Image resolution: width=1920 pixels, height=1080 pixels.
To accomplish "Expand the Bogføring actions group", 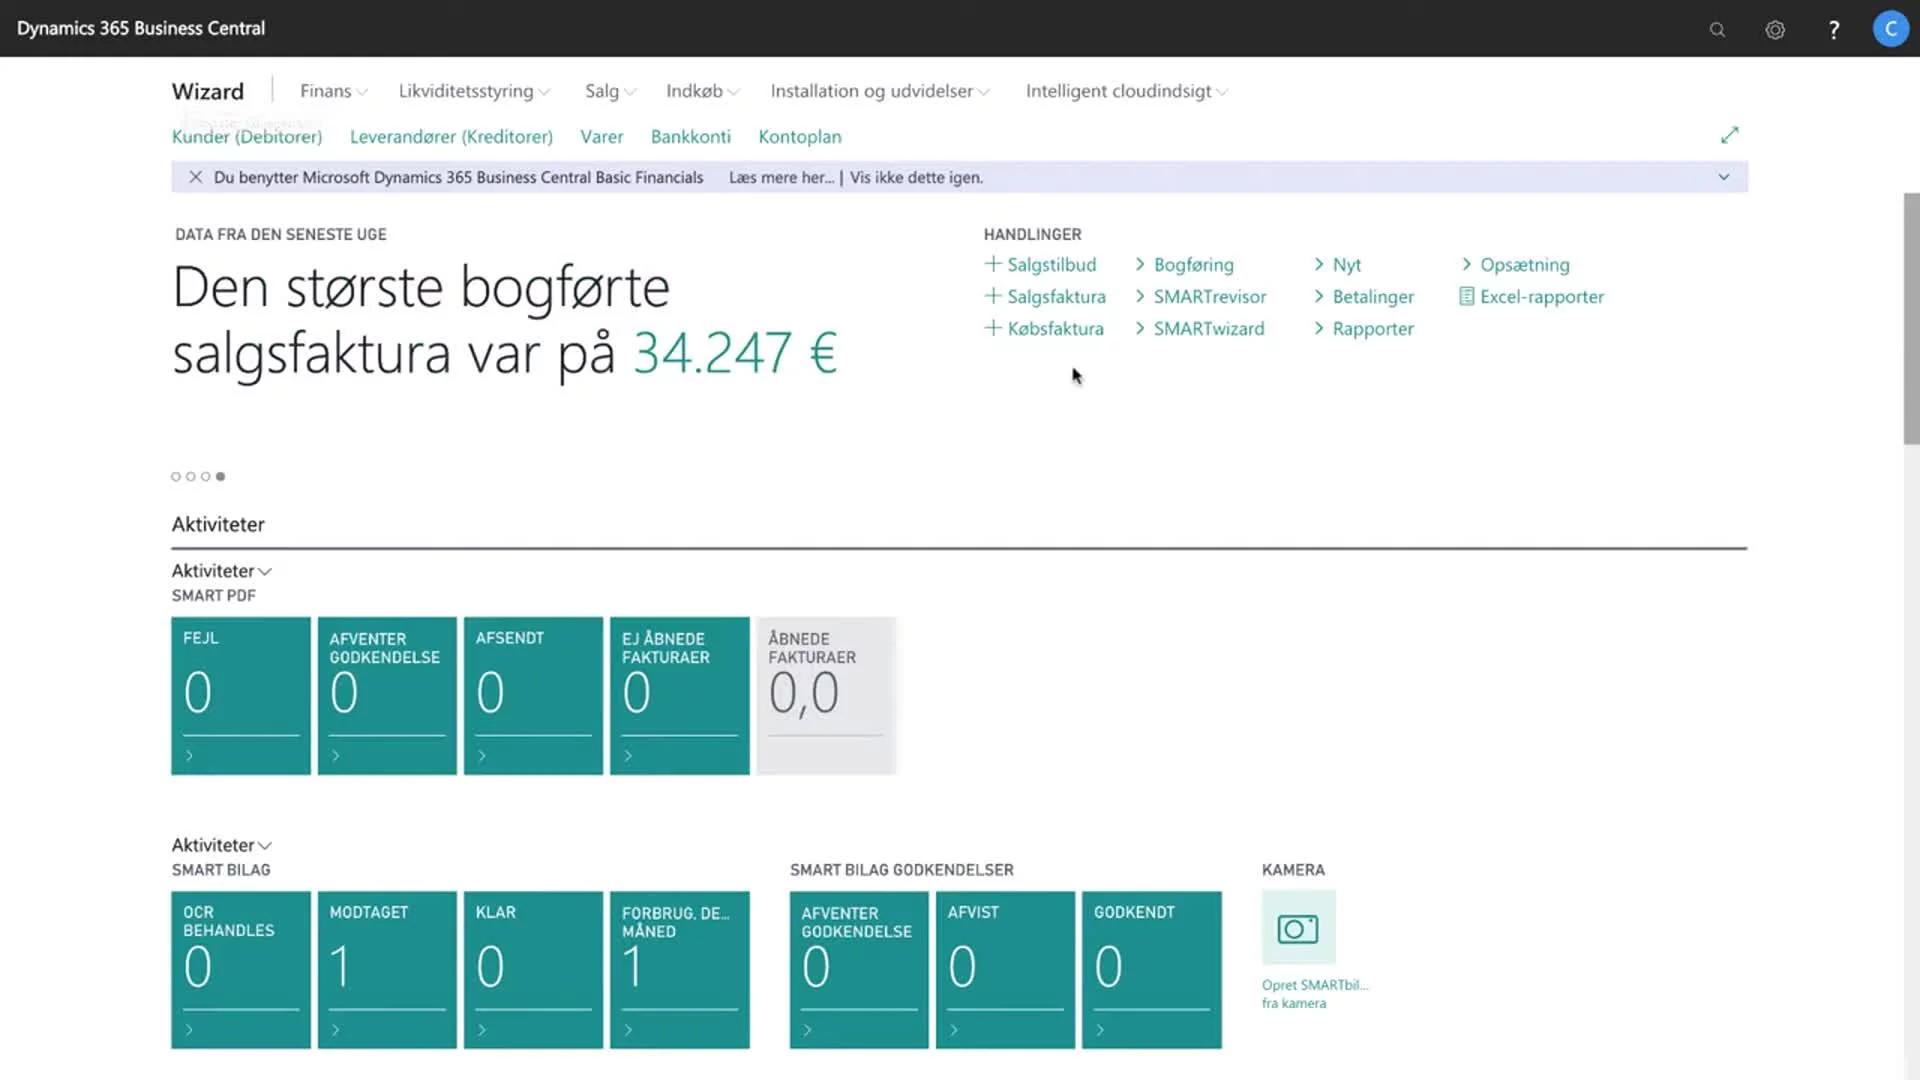I will coord(1185,264).
